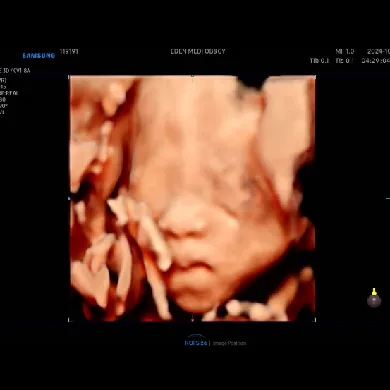Click the timestamp 04:29:04
Viewport: 390px width, 390px height.
pyautogui.click(x=376, y=61)
